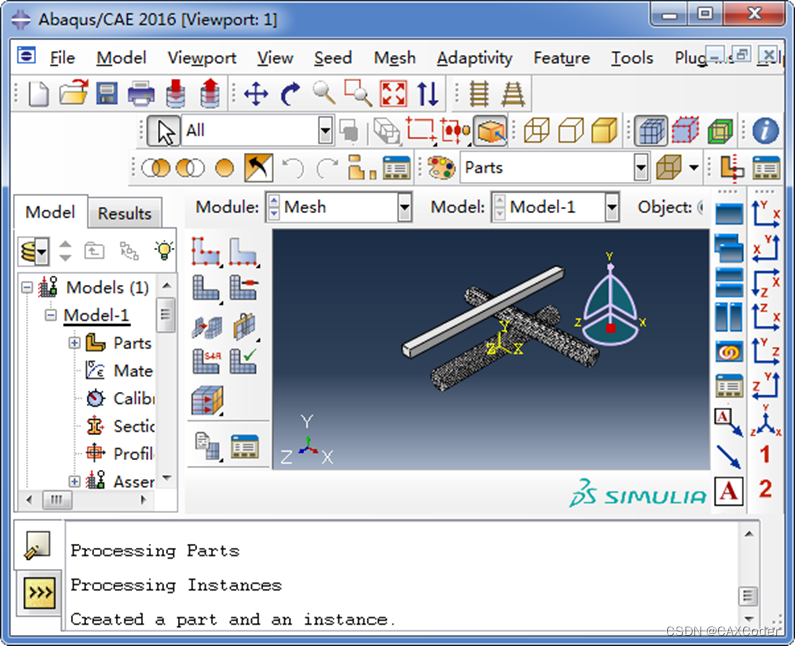Toggle wireframe render style
Viewport: 795px width, 646px height.
coord(537,131)
